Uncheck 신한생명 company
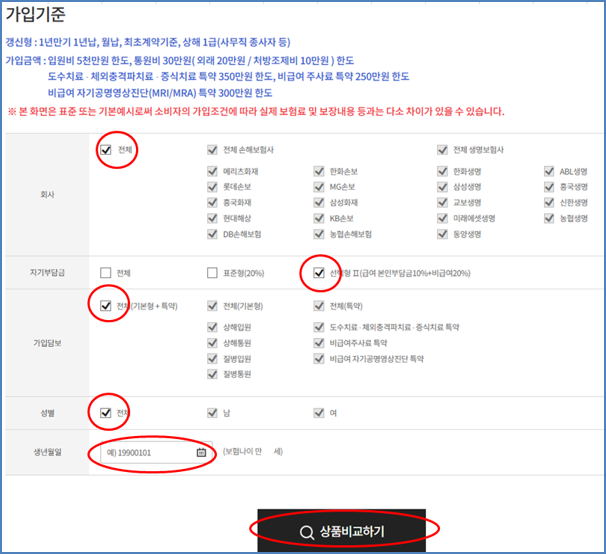 click(549, 202)
